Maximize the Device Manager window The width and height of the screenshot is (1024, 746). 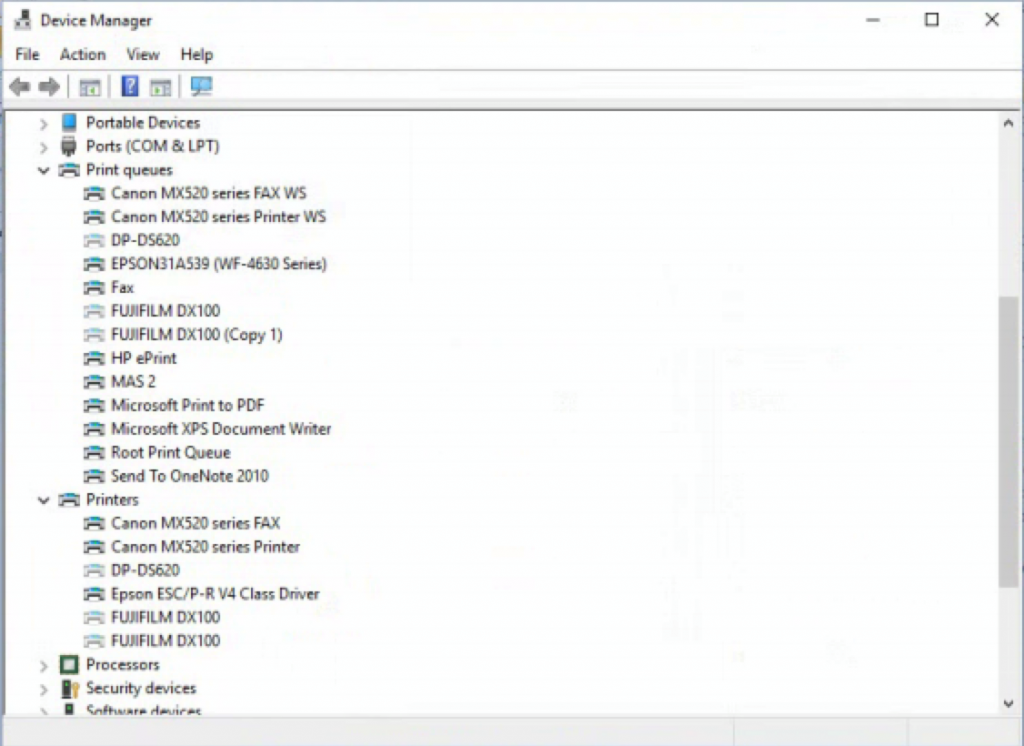click(932, 20)
